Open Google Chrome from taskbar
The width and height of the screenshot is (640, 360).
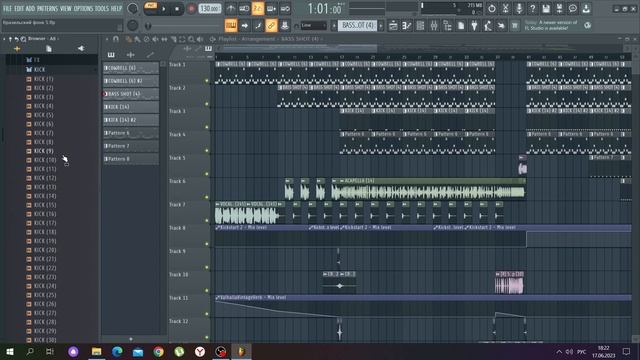pos(158,351)
